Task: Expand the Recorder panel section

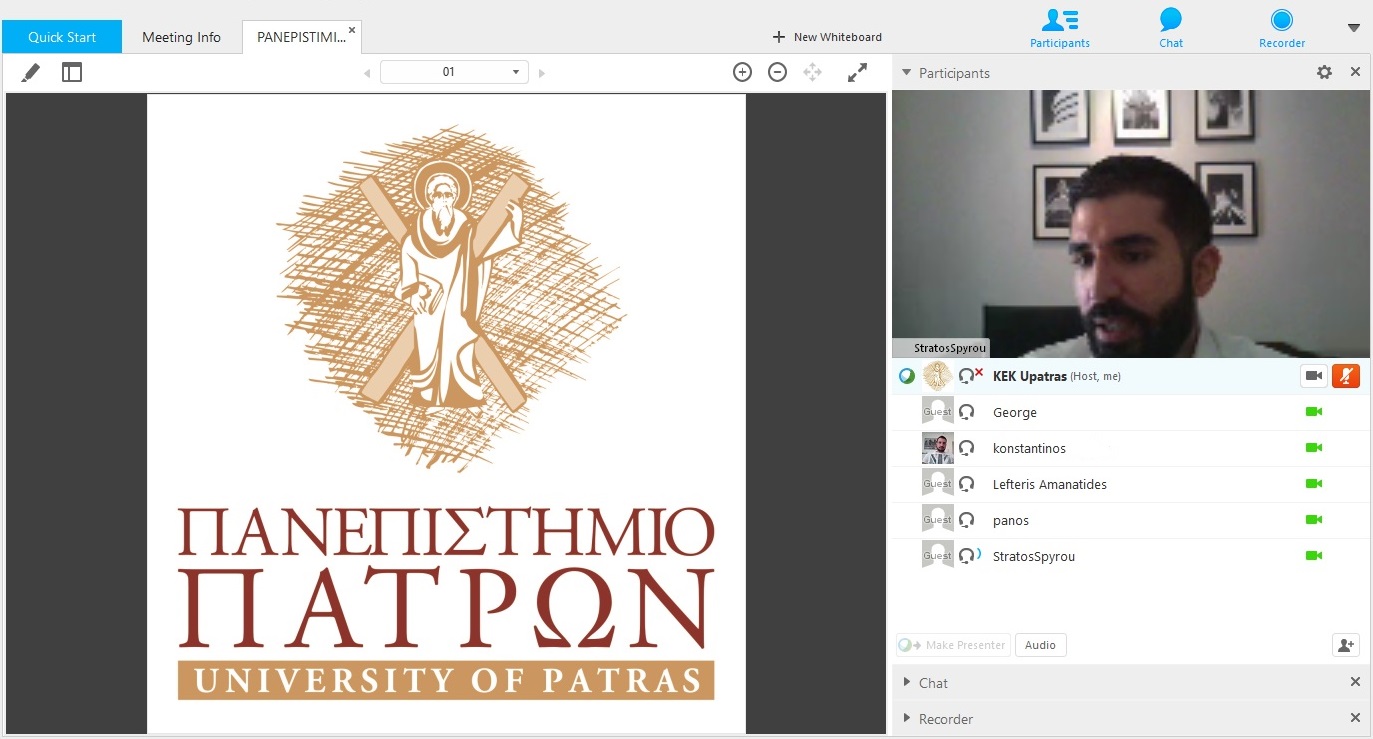Action: tap(907, 718)
